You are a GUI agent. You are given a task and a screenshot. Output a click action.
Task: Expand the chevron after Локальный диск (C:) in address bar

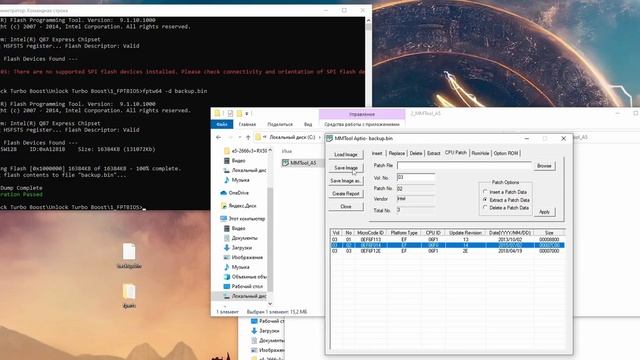pos(319,138)
